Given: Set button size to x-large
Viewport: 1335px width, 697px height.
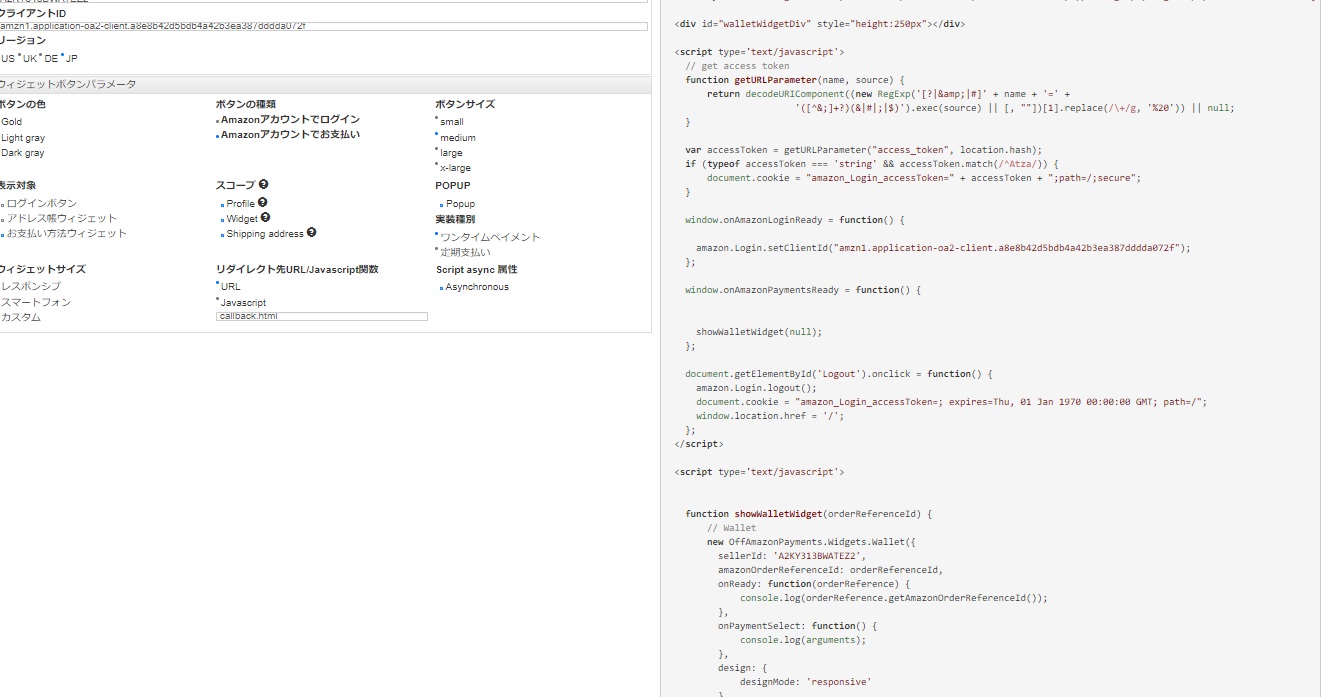Looking at the screenshot, I should (453, 168).
